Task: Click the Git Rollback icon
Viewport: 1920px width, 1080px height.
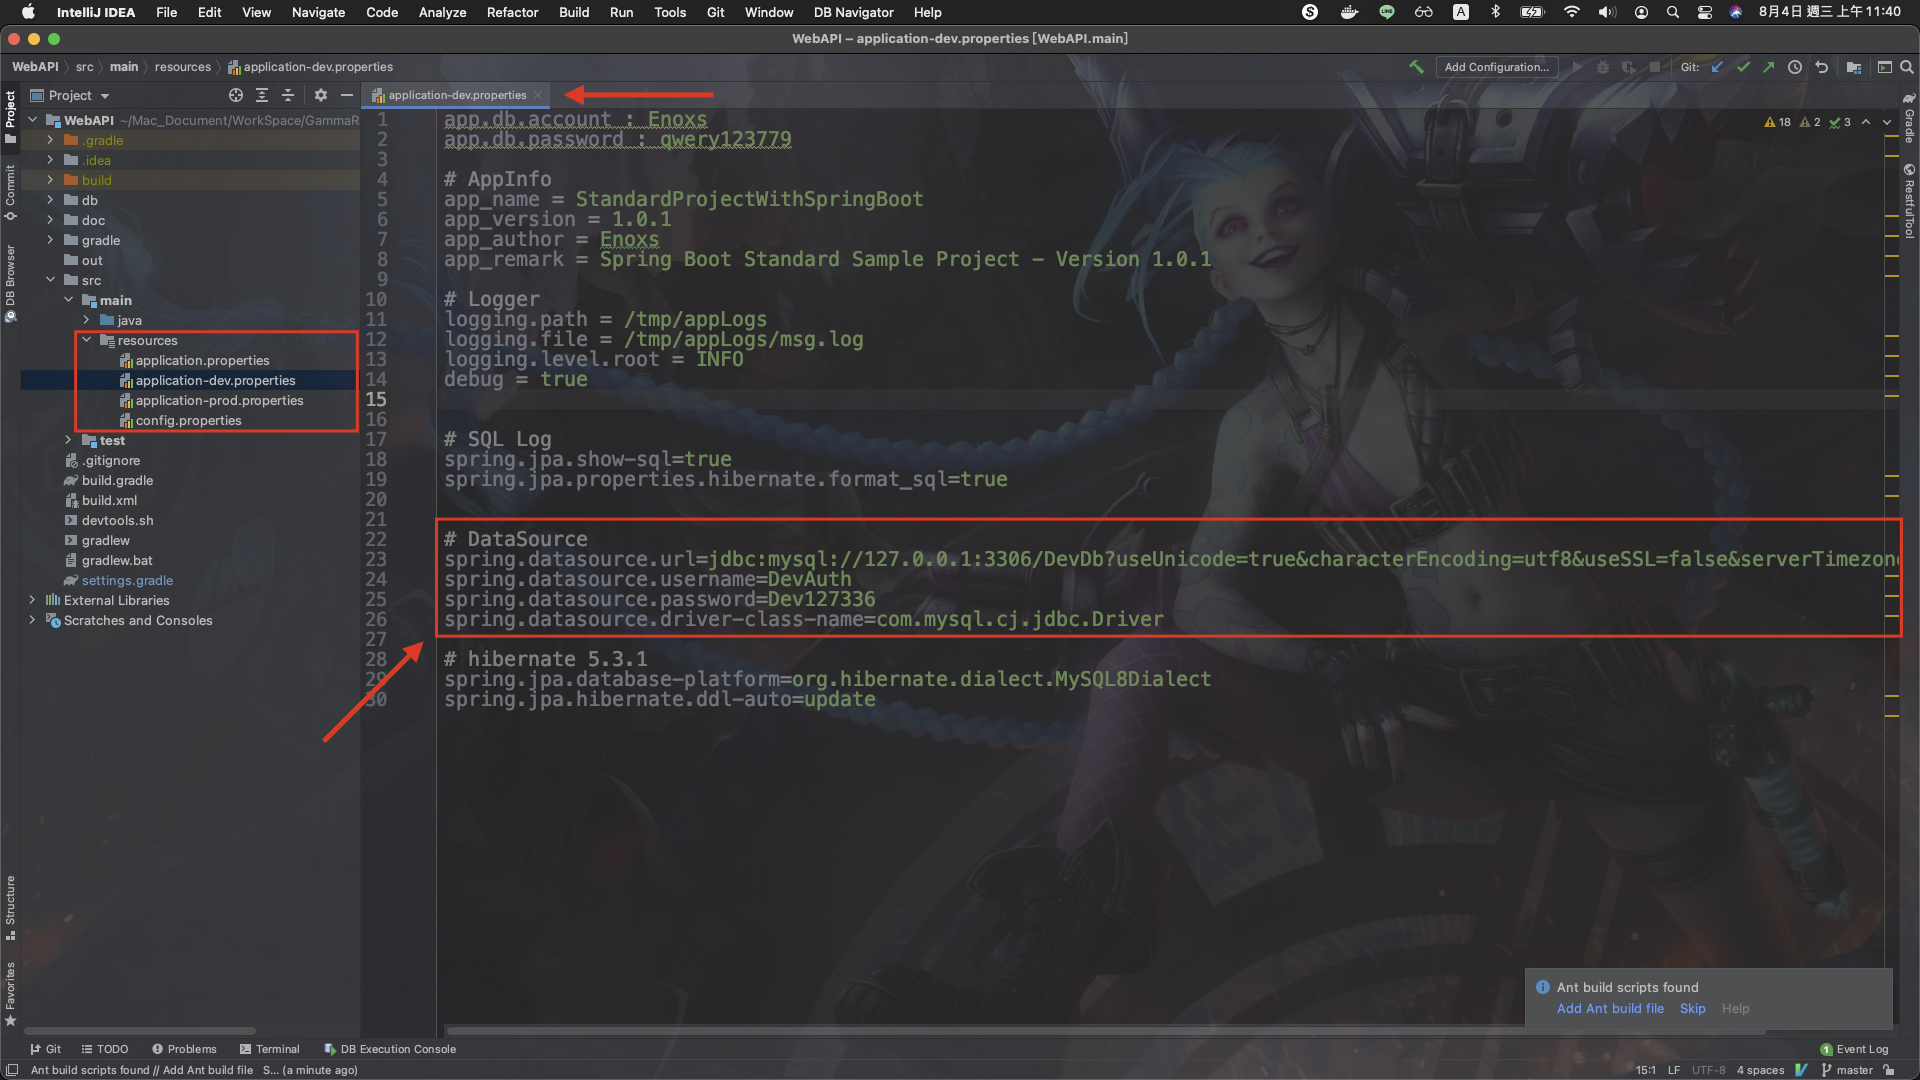Action: (x=1821, y=67)
